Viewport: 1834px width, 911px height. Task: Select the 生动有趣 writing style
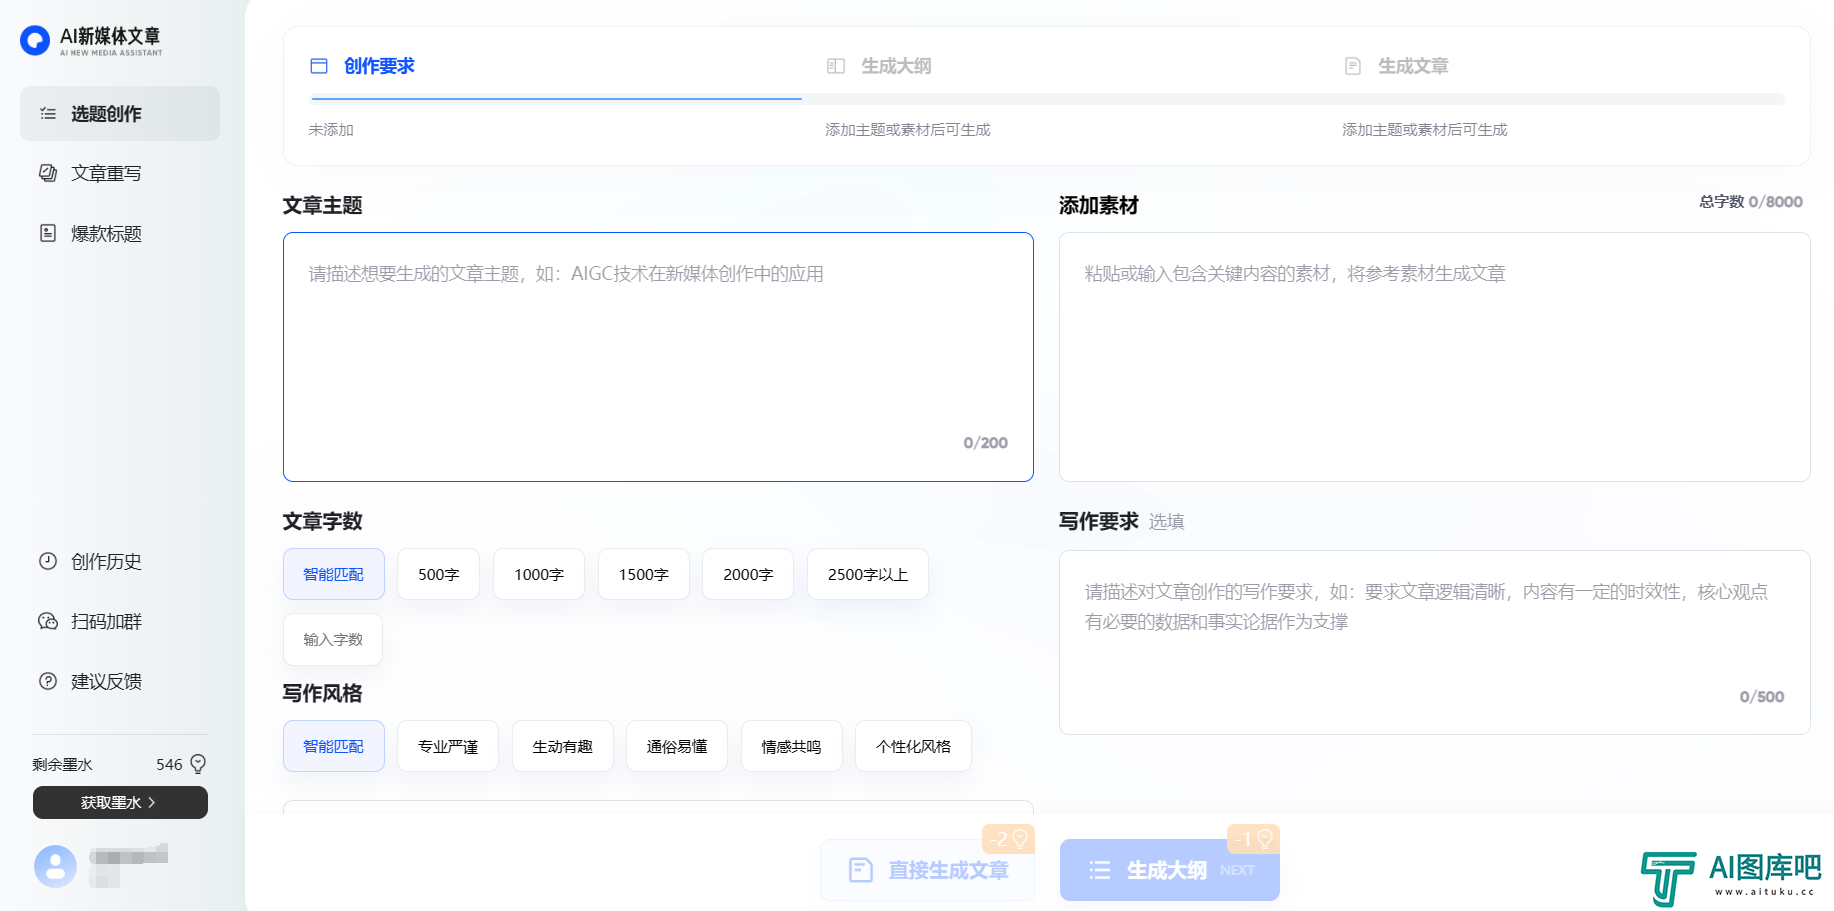click(562, 746)
